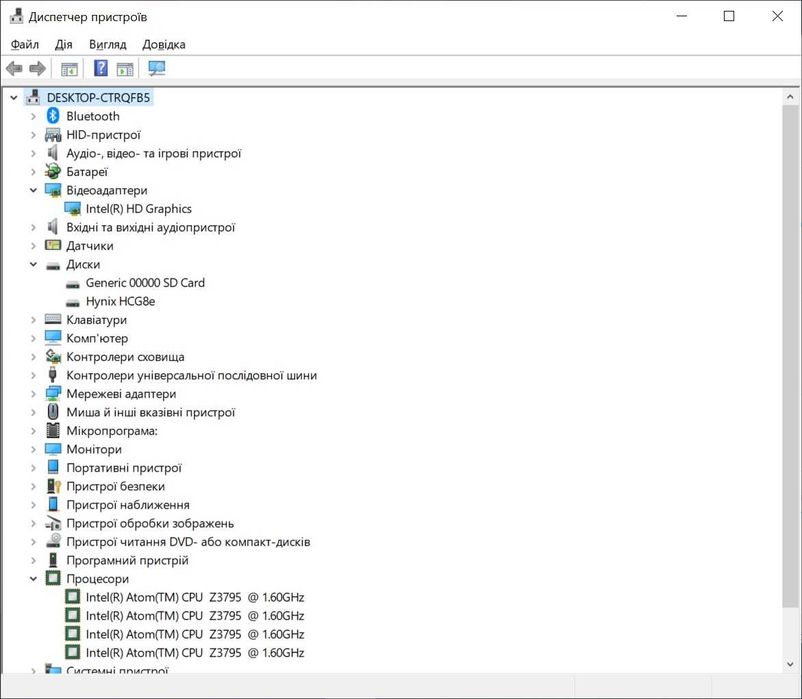This screenshot has width=802, height=699.
Task: Click the Датчики sensor icon
Action: click(53, 245)
